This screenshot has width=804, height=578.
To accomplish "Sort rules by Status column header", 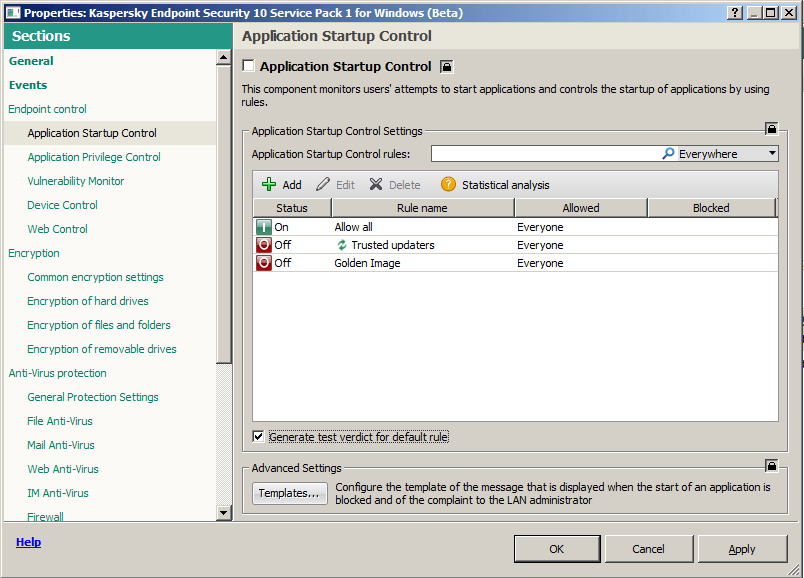I will tap(292, 208).
